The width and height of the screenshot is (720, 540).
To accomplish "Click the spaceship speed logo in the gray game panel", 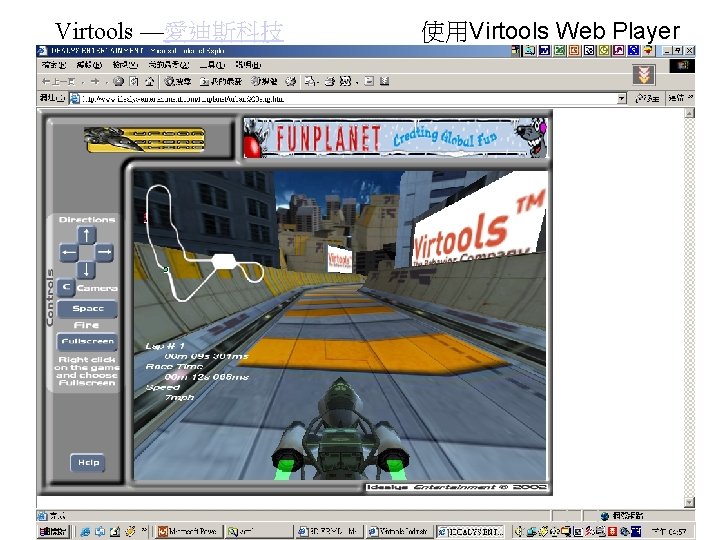I will pyautogui.click(x=144, y=140).
